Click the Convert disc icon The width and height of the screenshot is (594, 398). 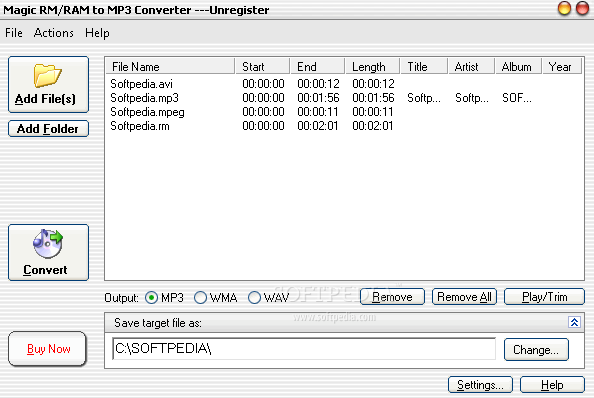[48, 243]
